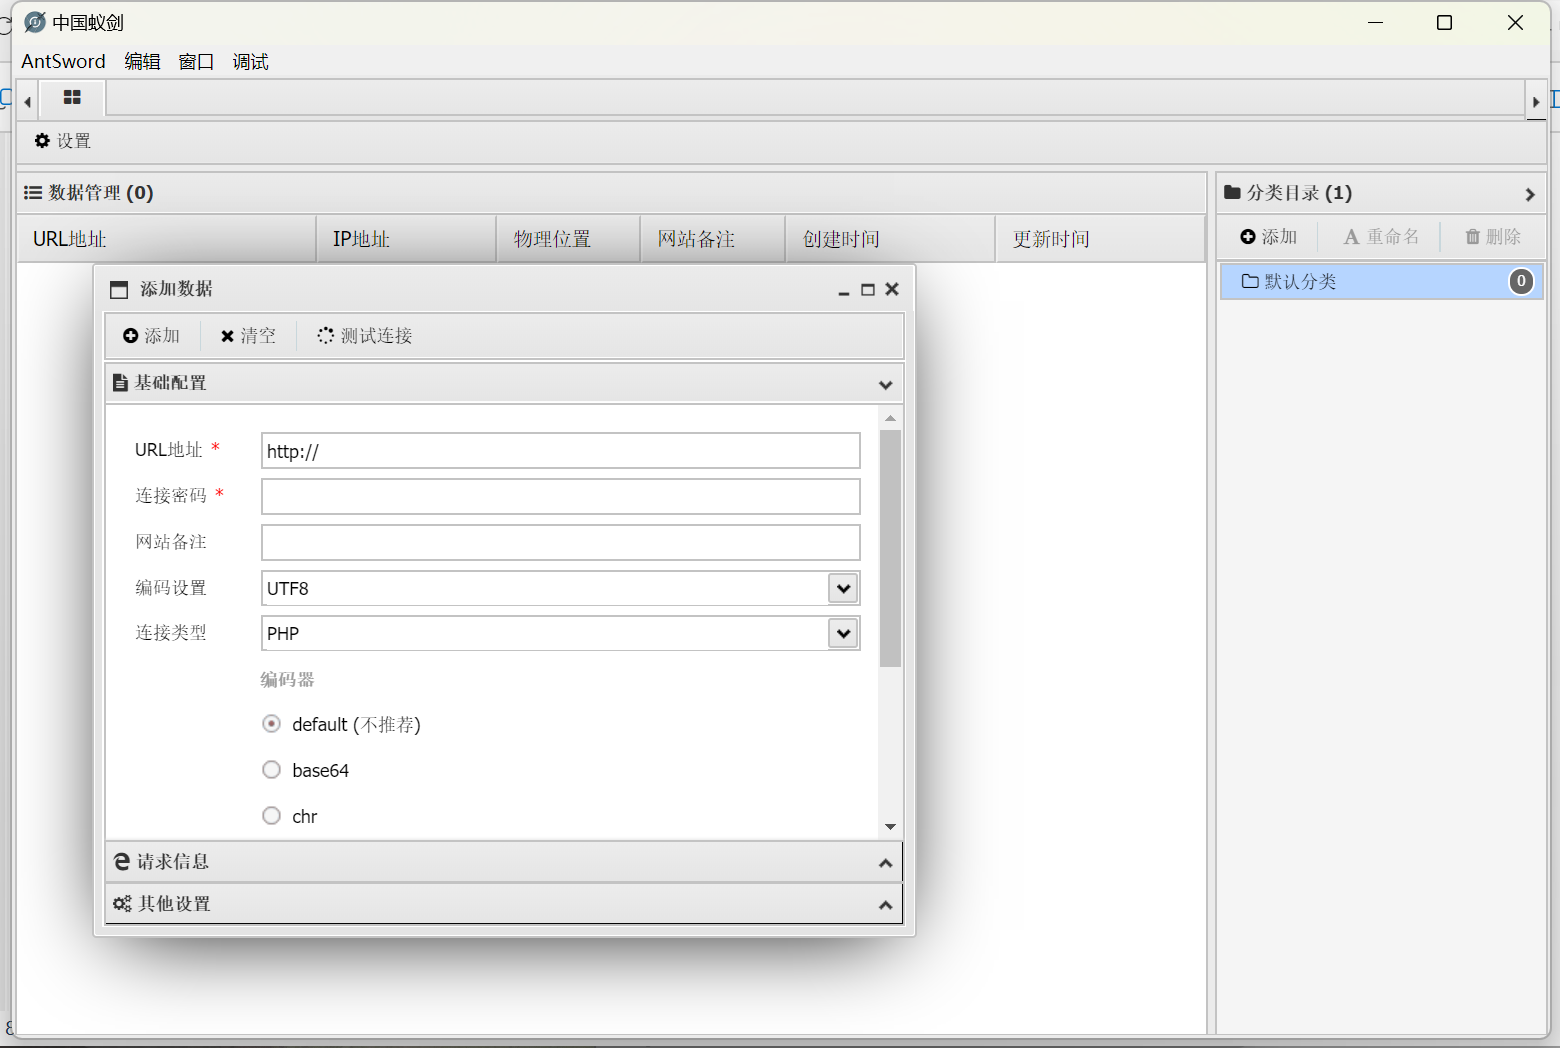Open the AntSword menu
1560x1048 pixels.
pos(63,61)
